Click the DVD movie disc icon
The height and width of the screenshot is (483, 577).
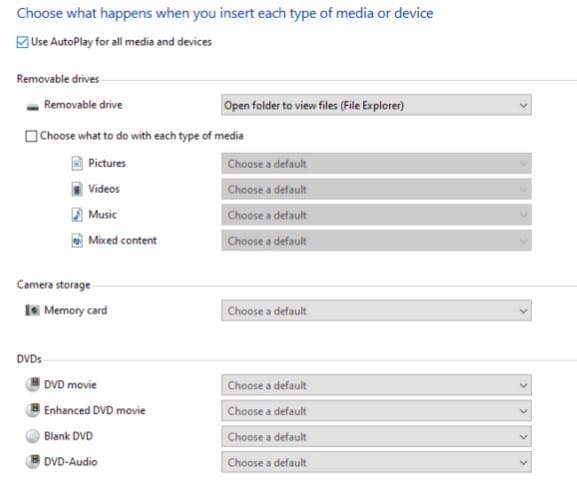point(32,385)
